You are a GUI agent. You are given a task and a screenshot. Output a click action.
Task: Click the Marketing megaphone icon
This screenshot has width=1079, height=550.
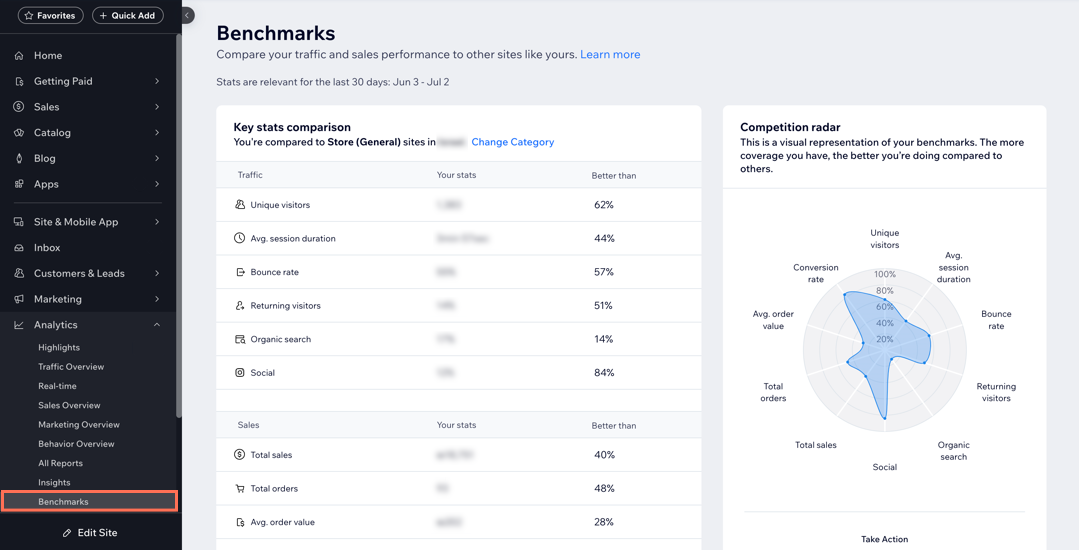pos(19,299)
